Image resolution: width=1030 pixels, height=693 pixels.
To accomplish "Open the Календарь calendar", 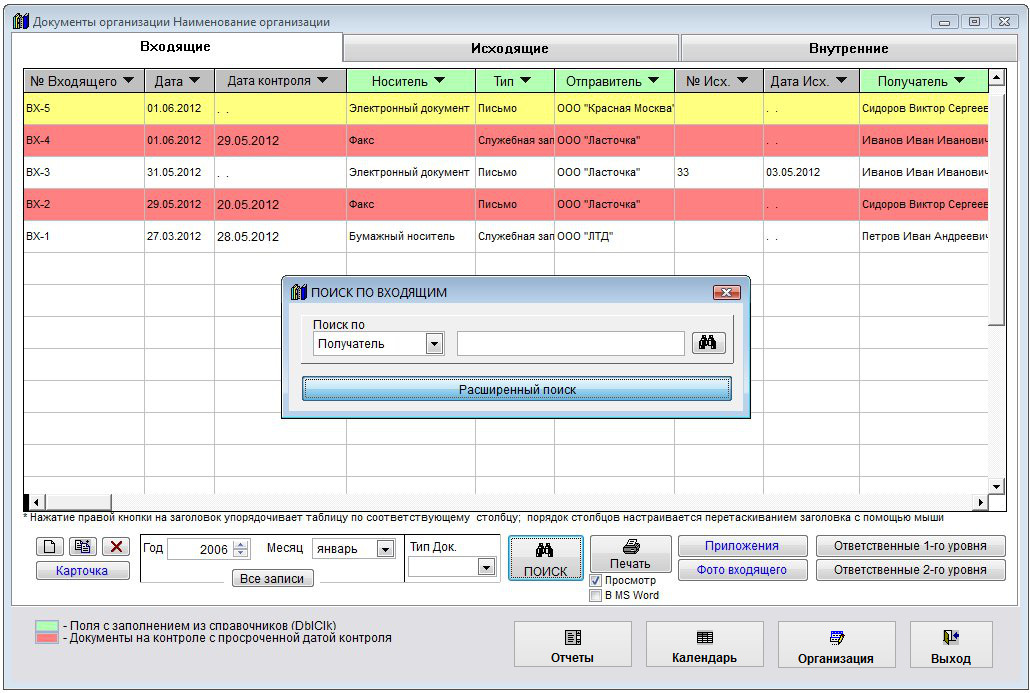I will [x=704, y=645].
